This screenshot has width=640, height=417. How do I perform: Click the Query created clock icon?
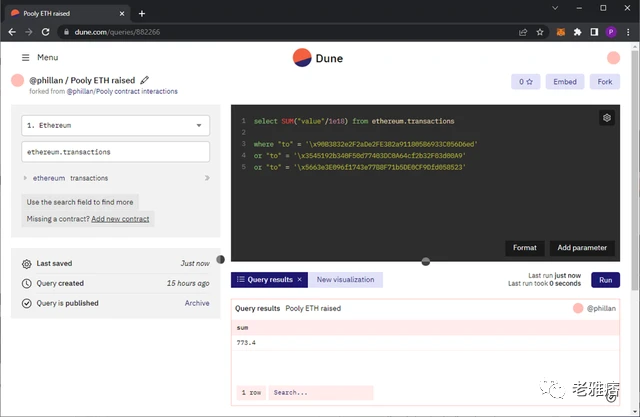pyautogui.click(x=27, y=284)
